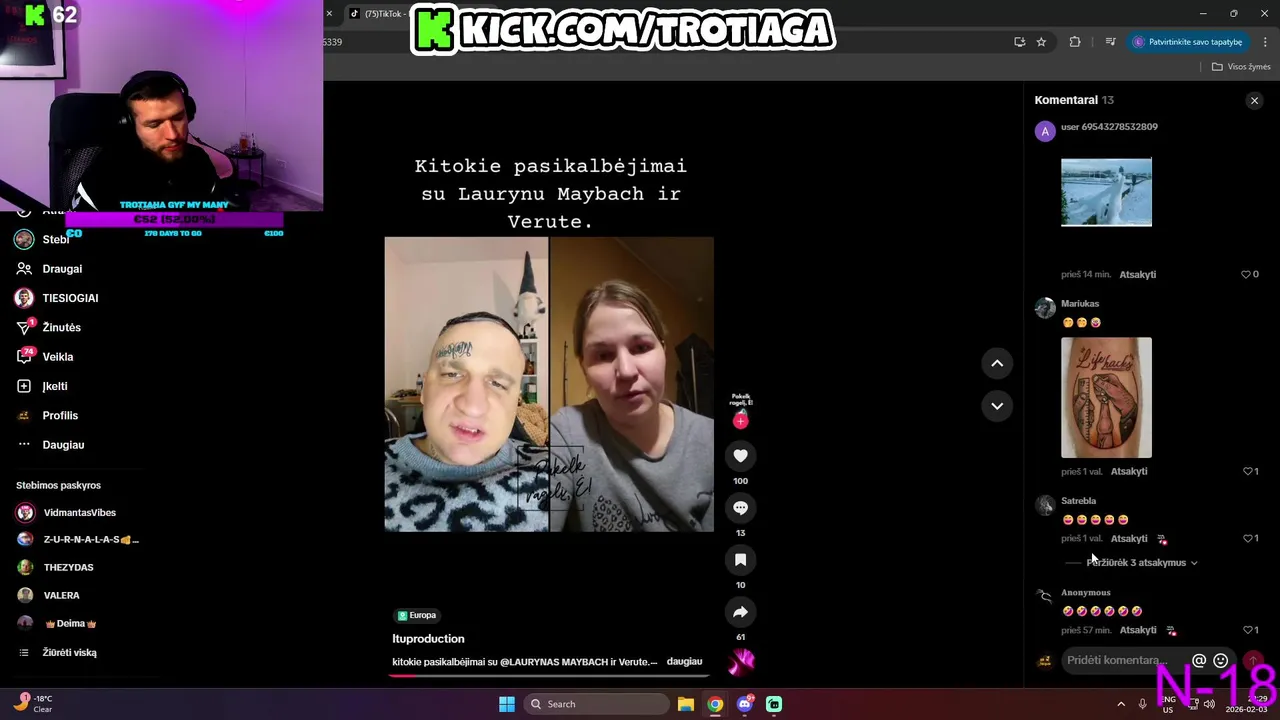This screenshot has height=720, width=1280.
Task: Open Chrome three-dot menu
Action: [1266, 42]
